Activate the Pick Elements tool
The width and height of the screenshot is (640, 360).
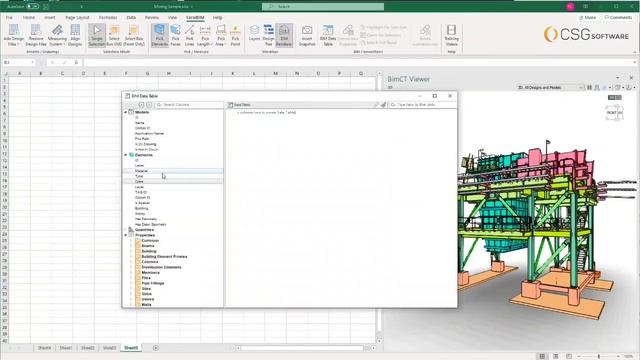160,35
